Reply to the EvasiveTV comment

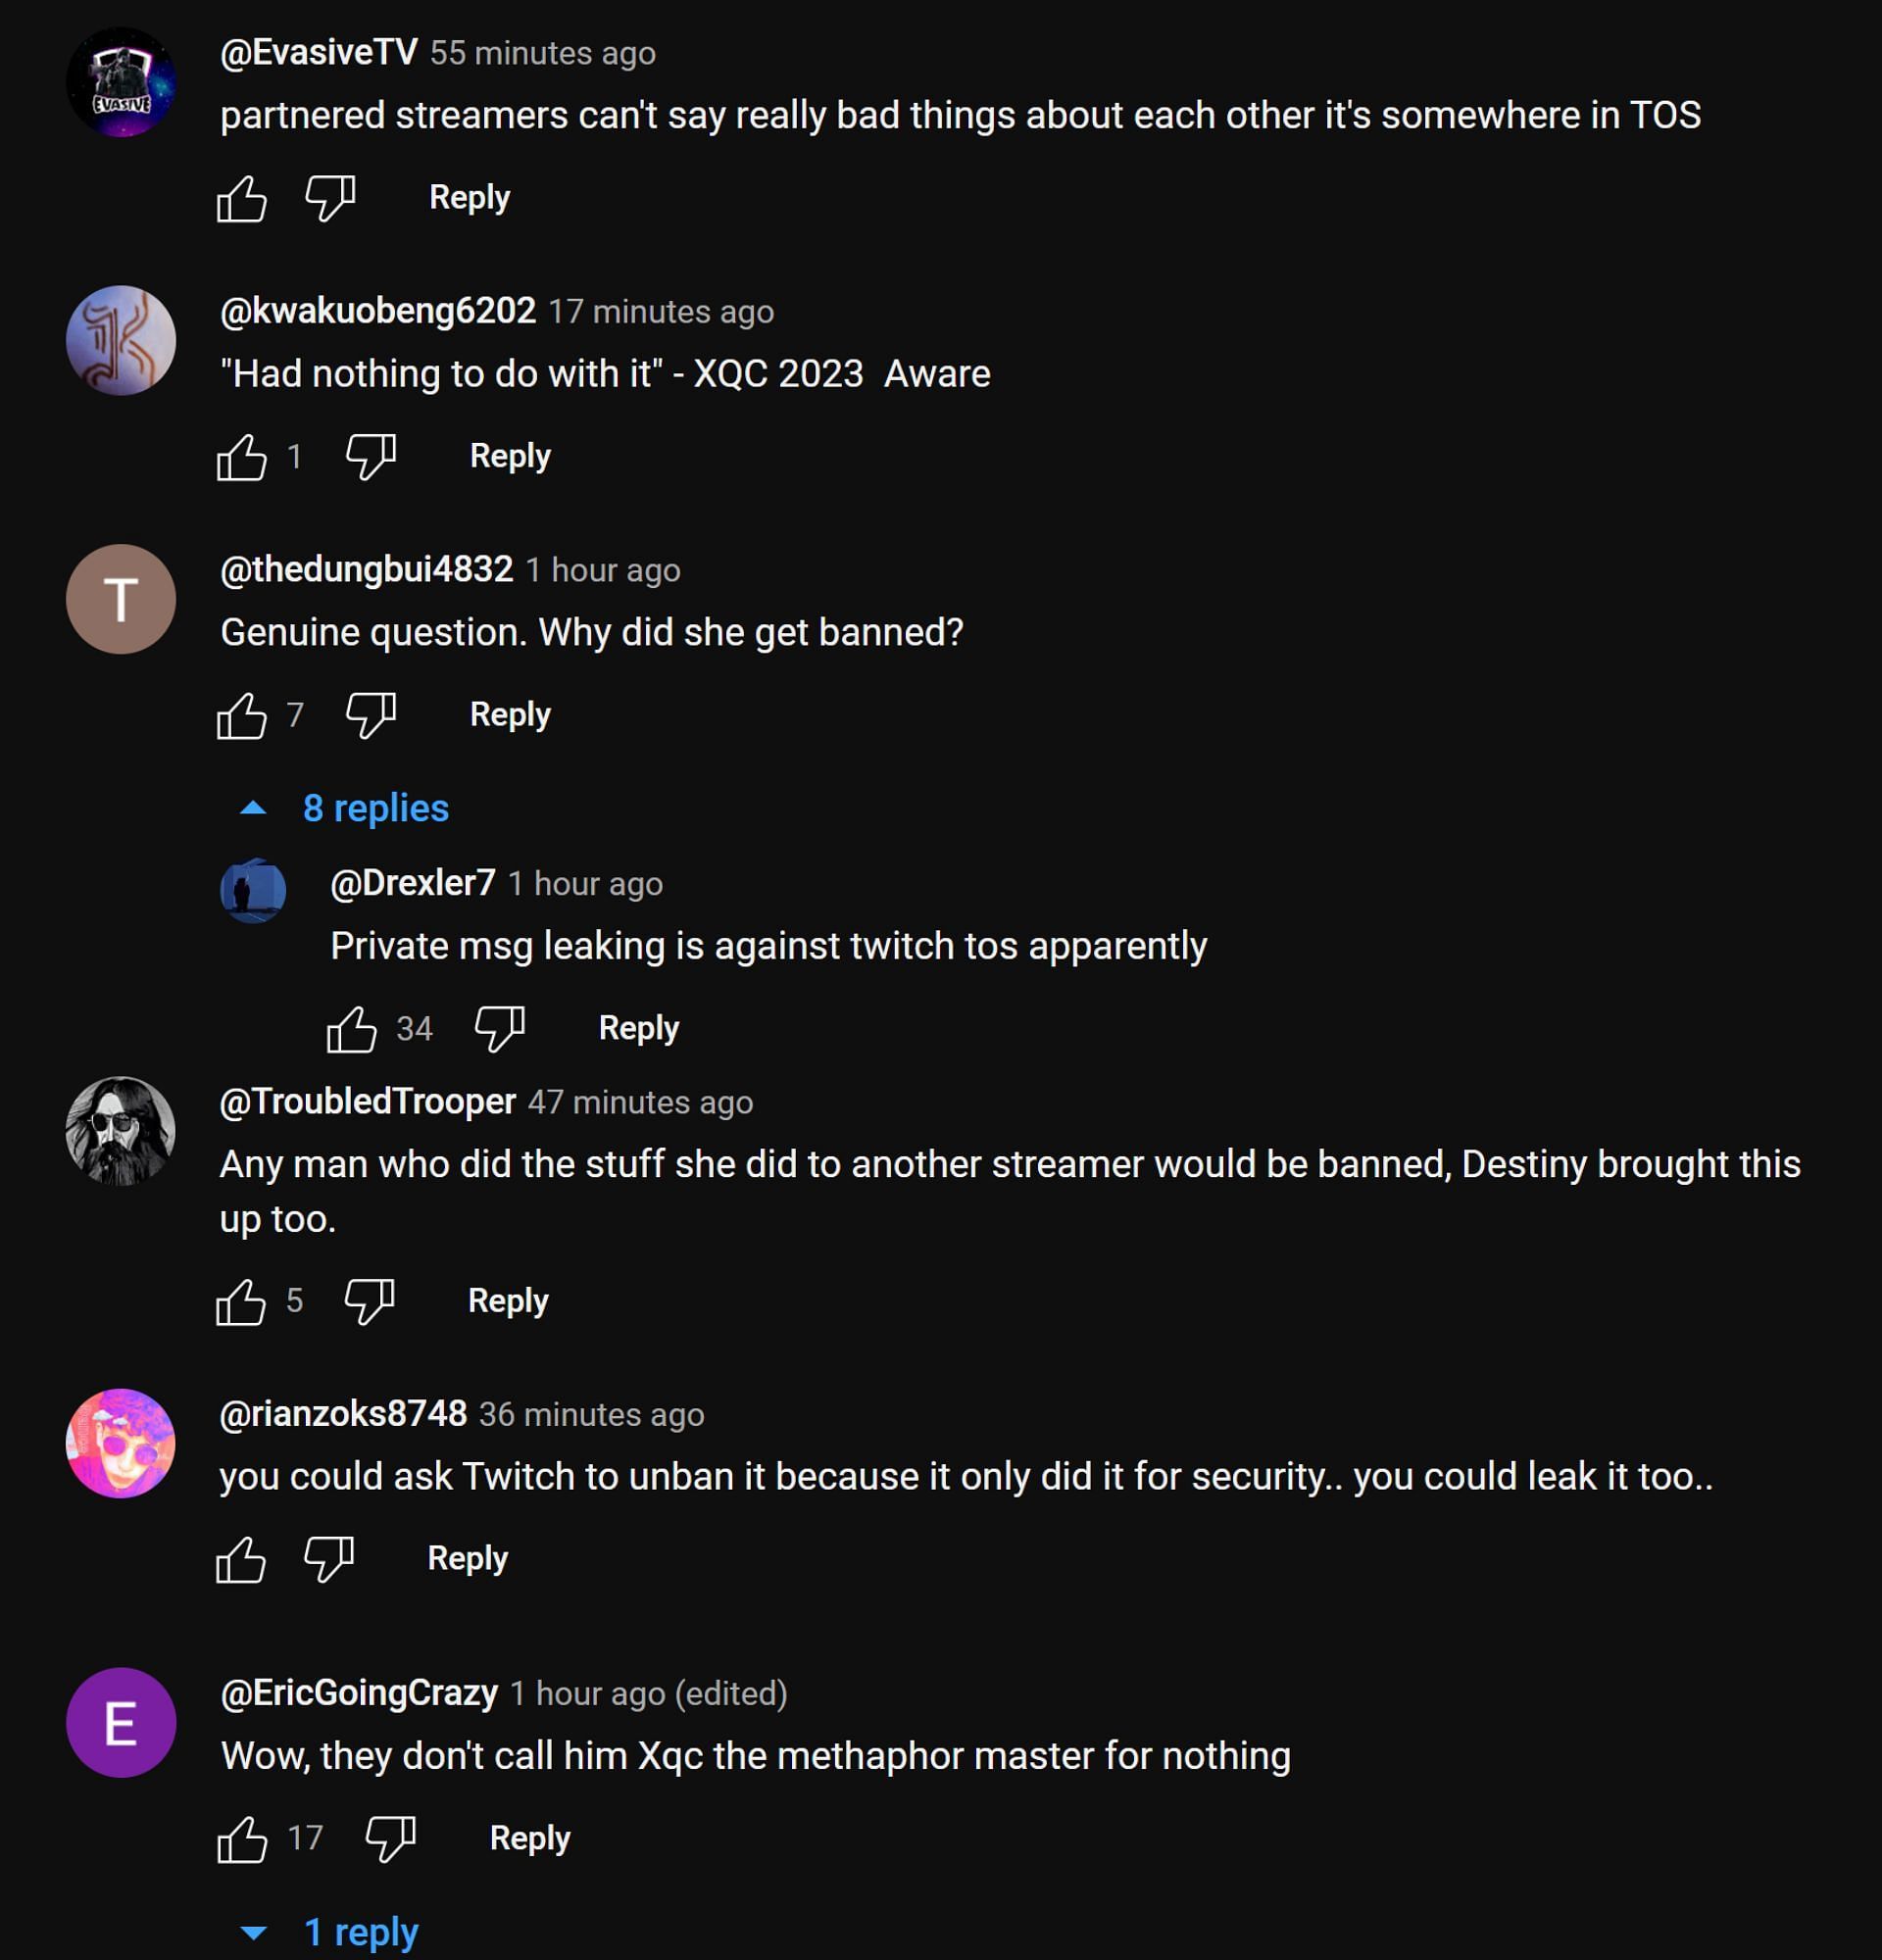click(x=469, y=198)
